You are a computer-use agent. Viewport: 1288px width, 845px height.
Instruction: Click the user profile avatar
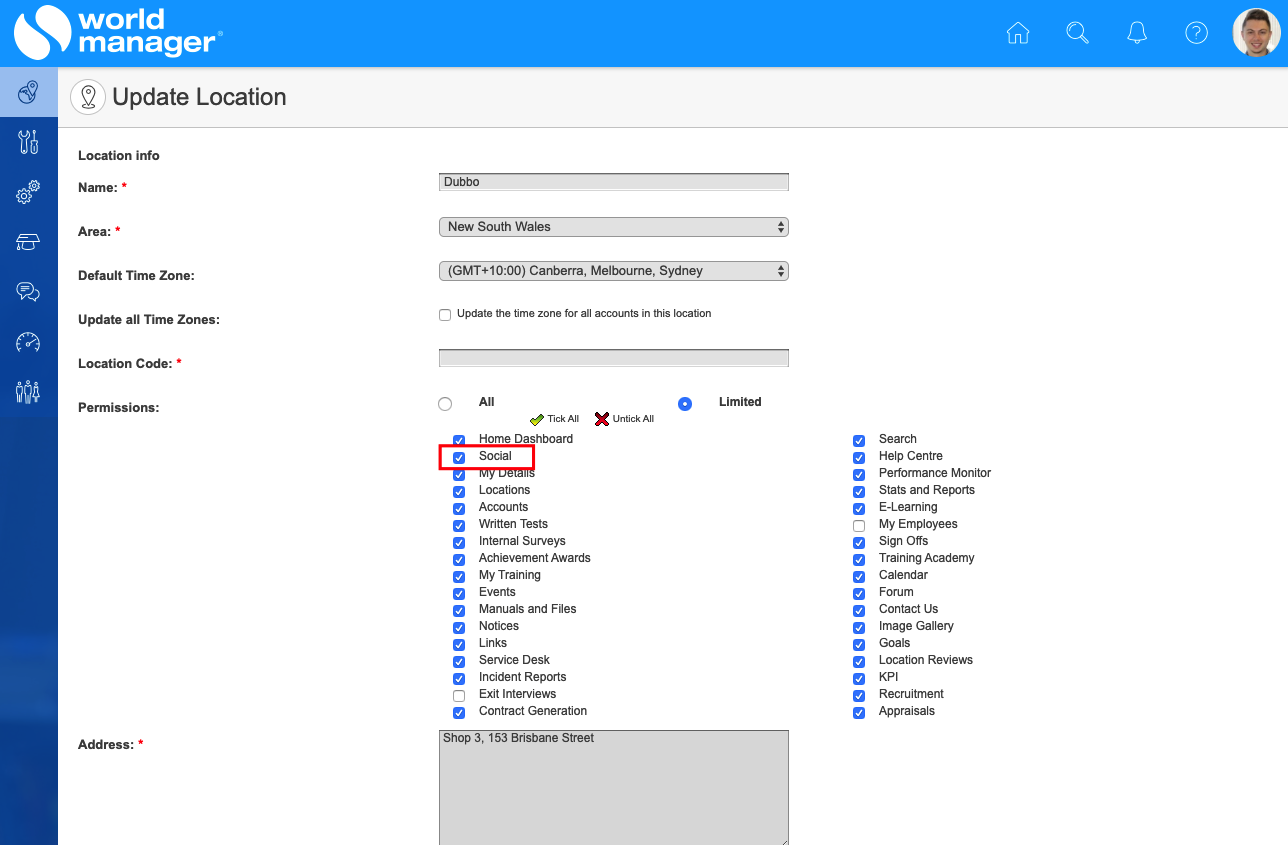click(x=1256, y=33)
